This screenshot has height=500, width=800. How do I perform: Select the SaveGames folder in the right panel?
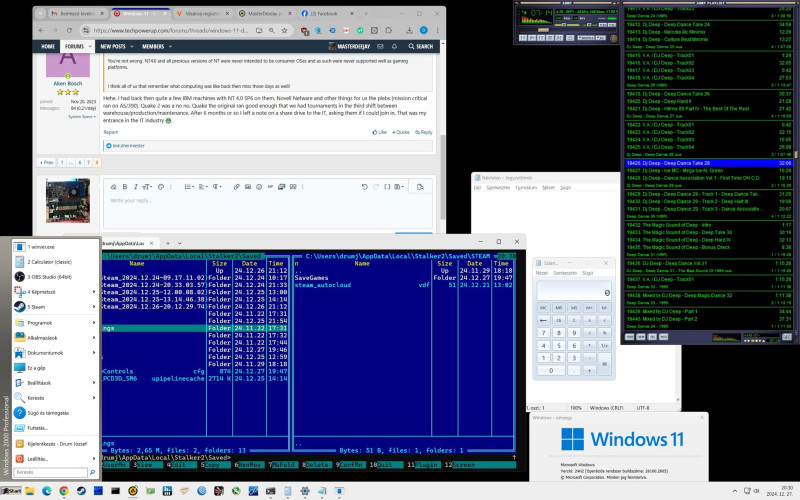coord(311,278)
